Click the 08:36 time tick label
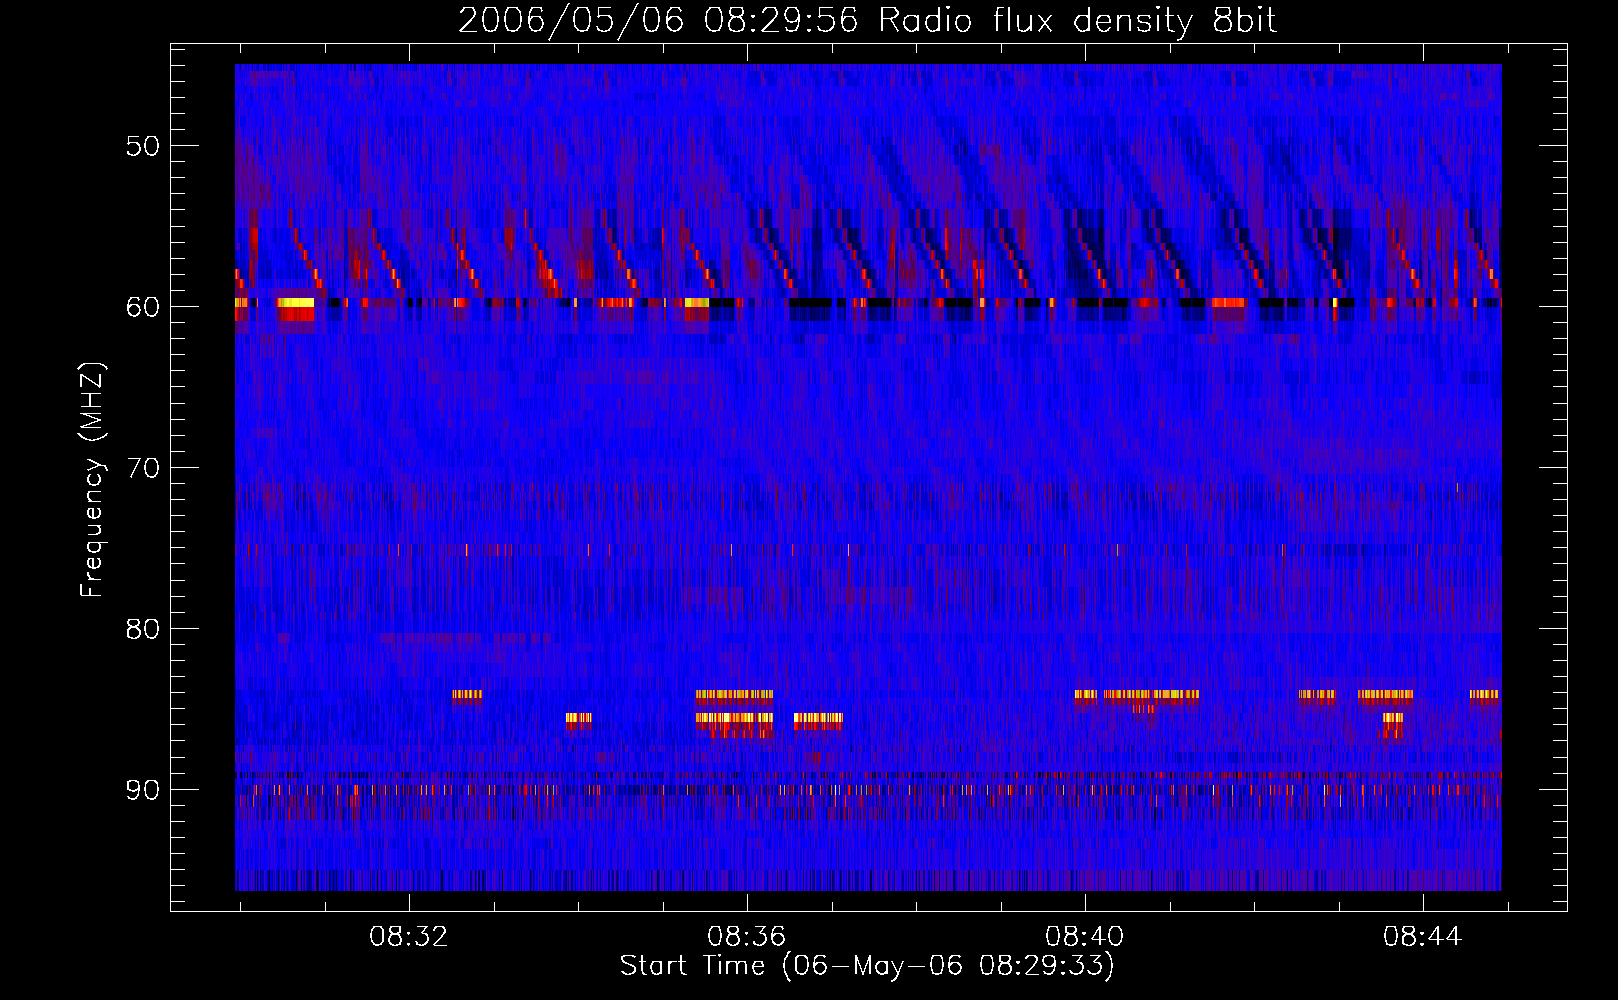 pyautogui.click(x=747, y=937)
